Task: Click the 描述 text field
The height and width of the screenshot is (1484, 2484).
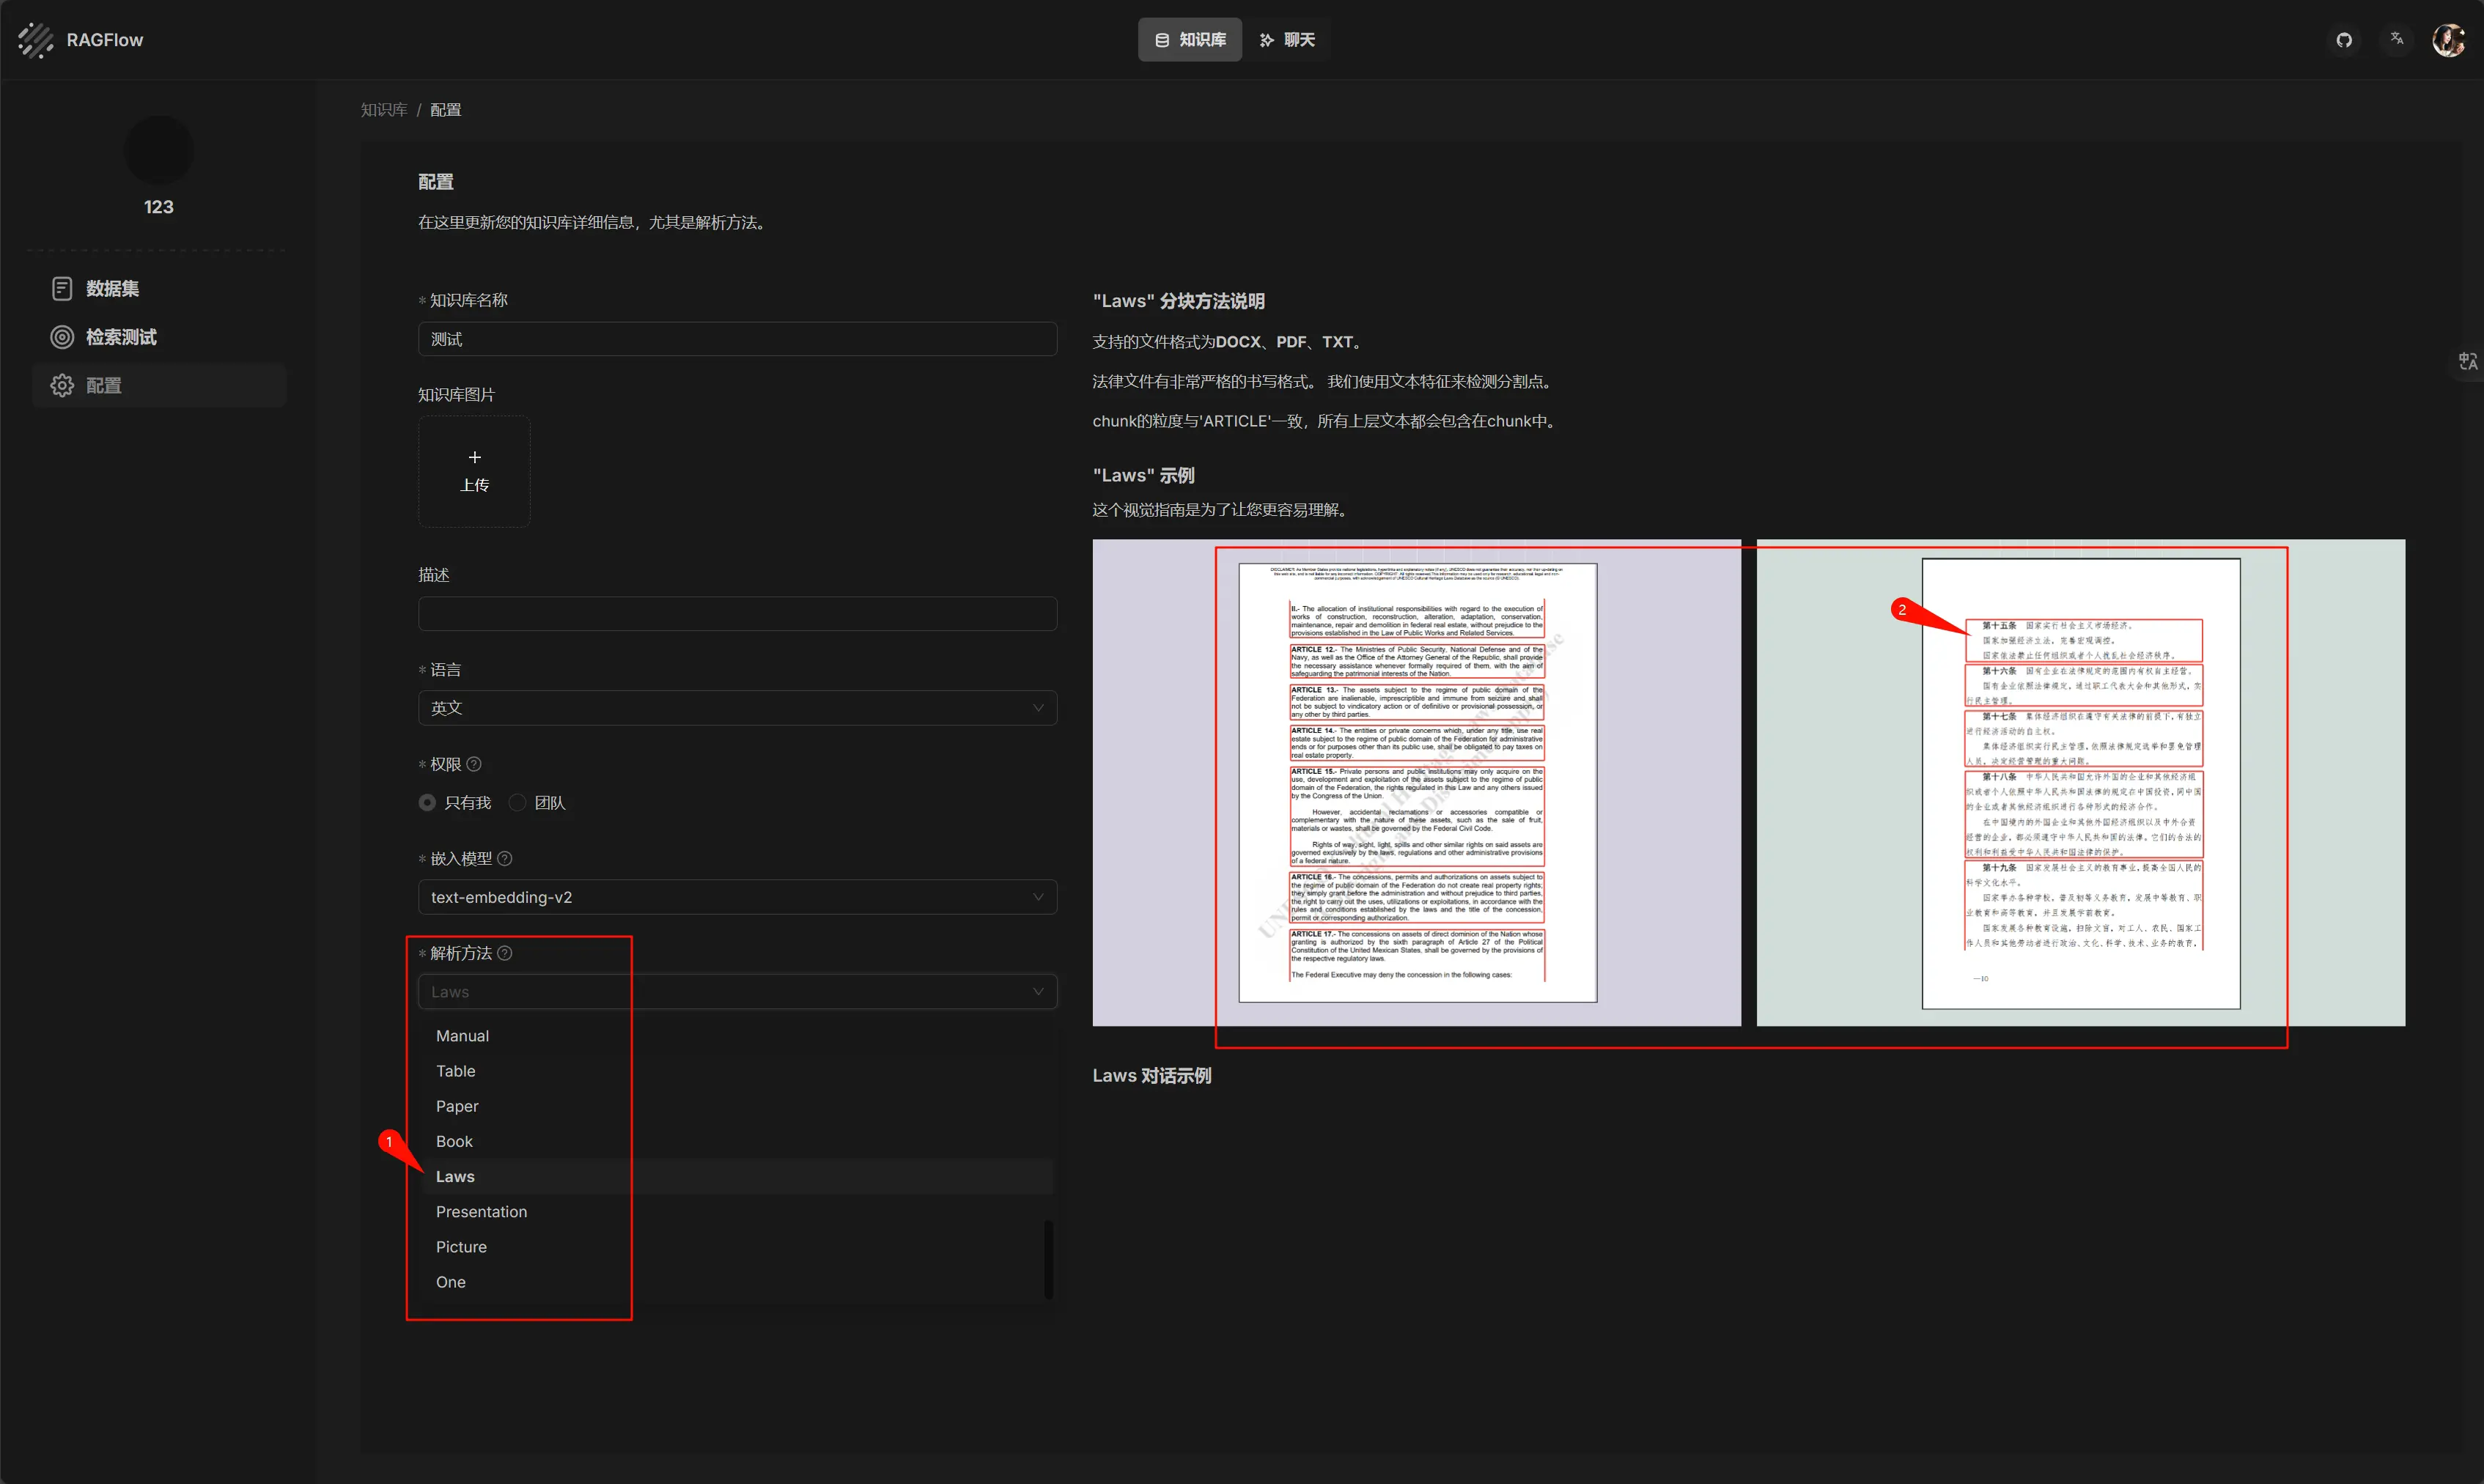Action: point(737,614)
